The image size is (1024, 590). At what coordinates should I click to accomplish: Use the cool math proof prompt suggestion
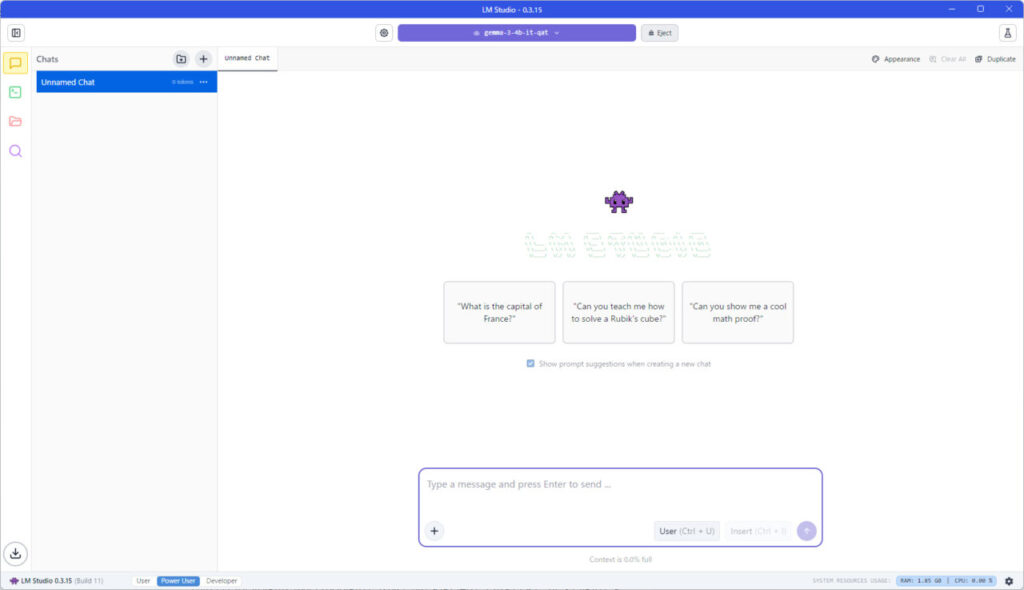coord(738,312)
